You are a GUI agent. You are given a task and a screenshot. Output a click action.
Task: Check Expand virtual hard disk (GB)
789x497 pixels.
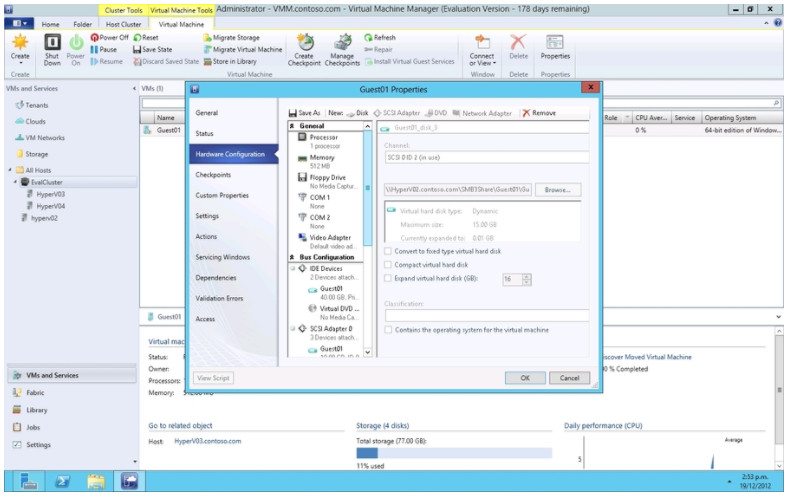click(x=388, y=278)
